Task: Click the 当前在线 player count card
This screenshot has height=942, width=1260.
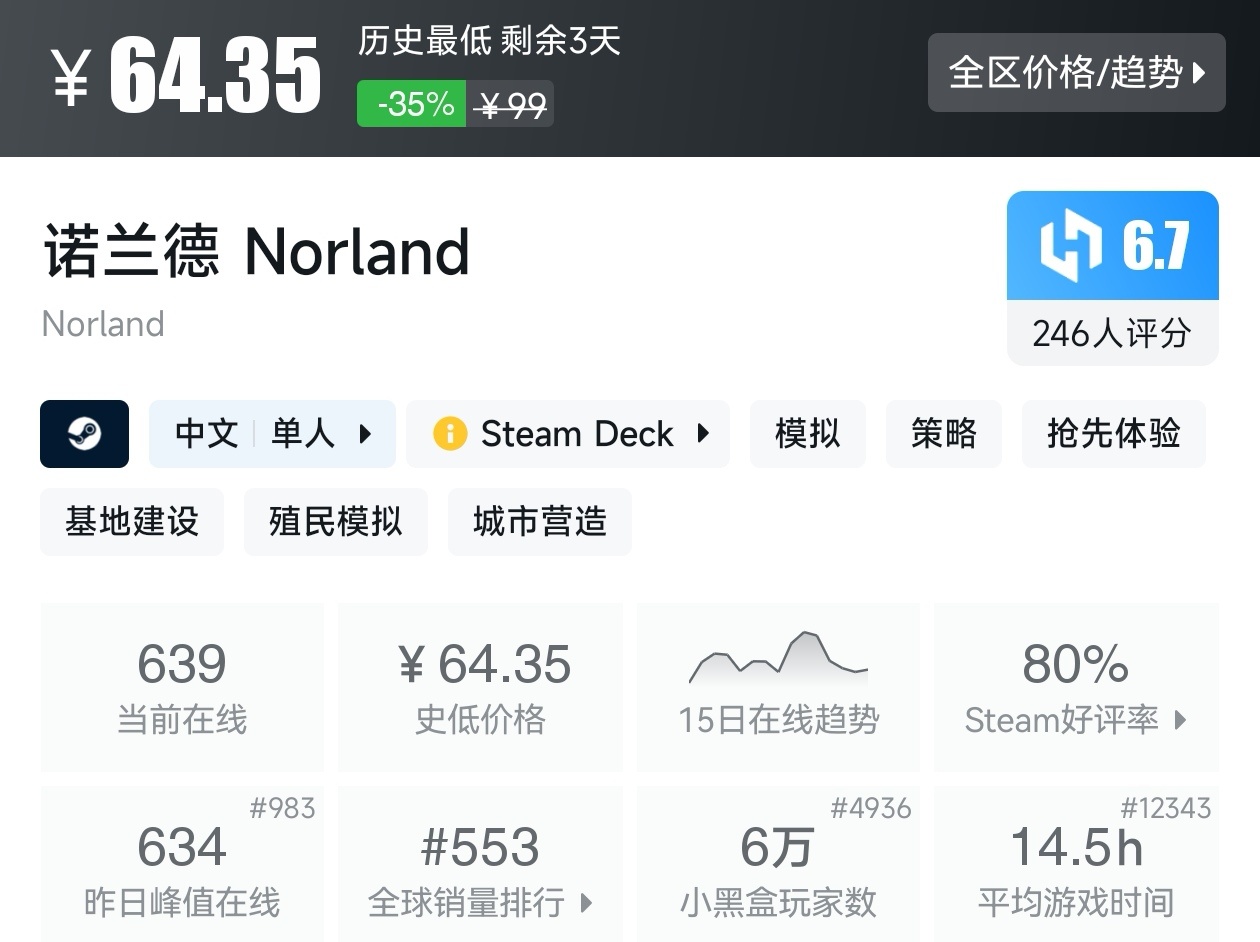Action: coord(182,686)
